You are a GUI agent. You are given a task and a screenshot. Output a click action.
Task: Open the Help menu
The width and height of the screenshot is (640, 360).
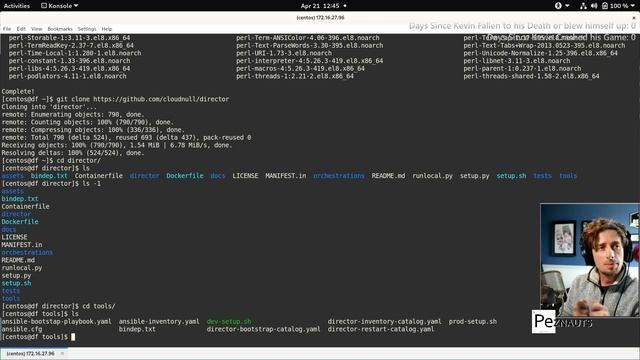[107, 29]
